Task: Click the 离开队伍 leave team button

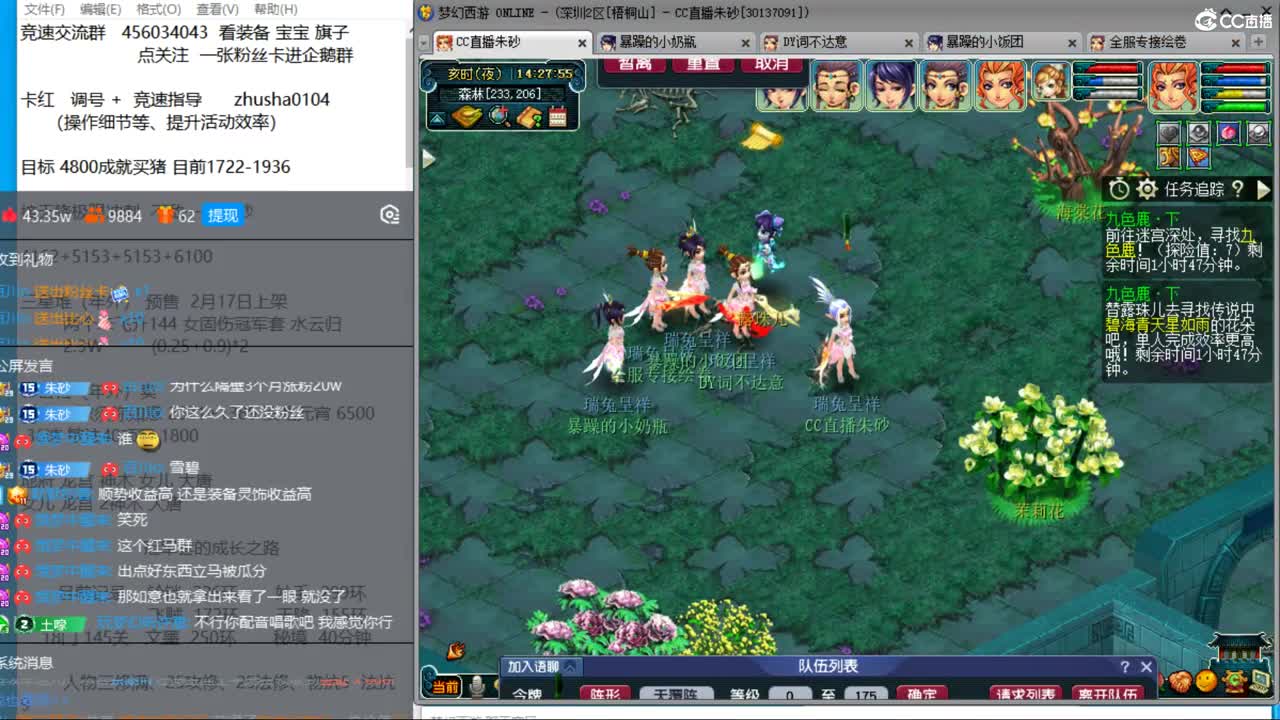Action: tap(1108, 694)
